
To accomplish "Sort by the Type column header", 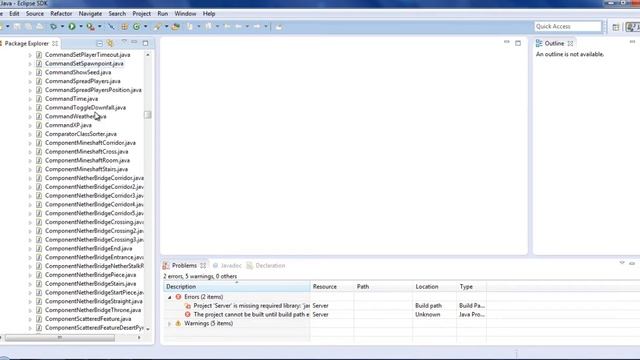I will [471, 287].
